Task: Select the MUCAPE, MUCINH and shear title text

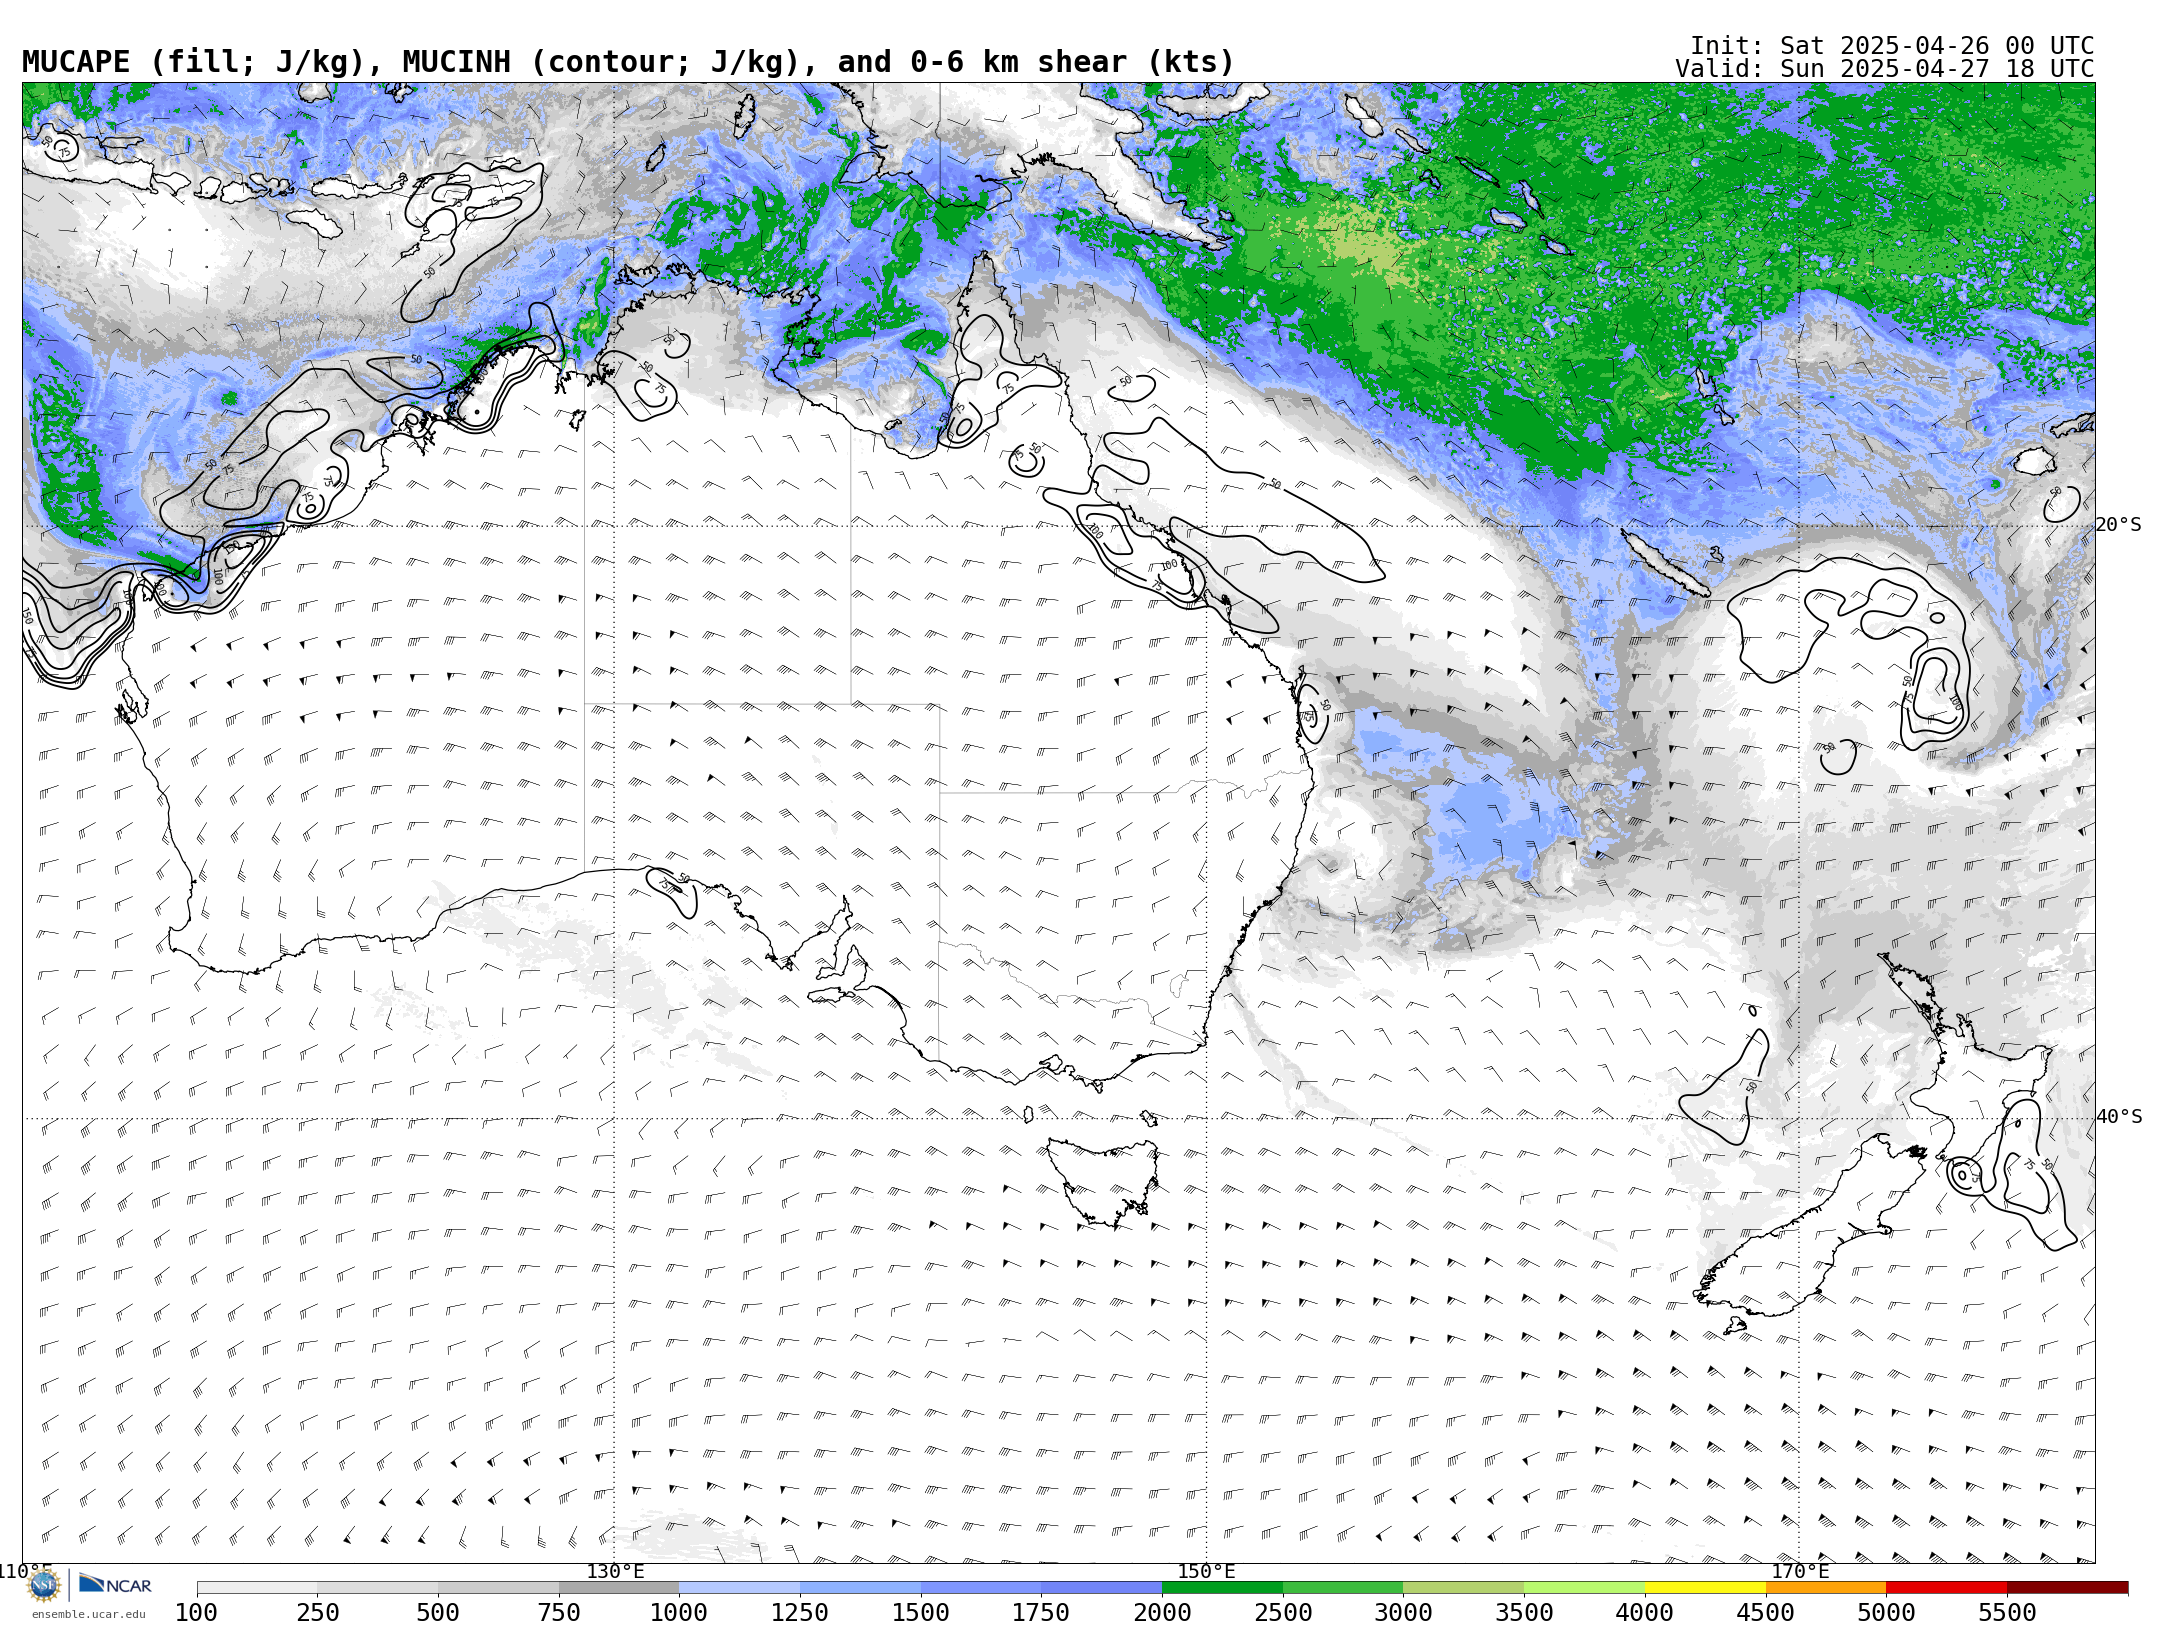Action: tap(628, 62)
